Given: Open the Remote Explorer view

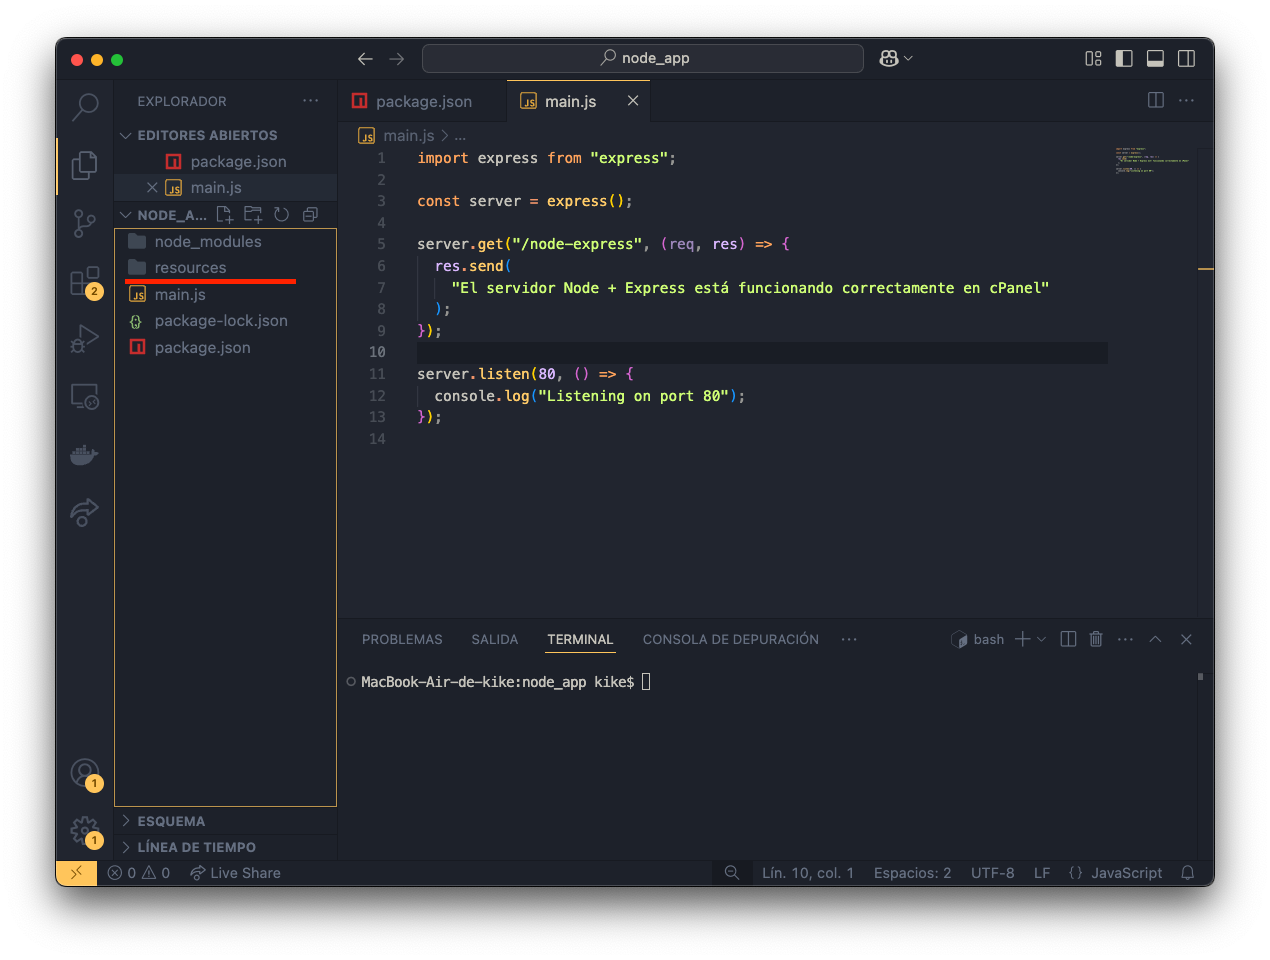Looking at the screenshot, I should click(85, 397).
